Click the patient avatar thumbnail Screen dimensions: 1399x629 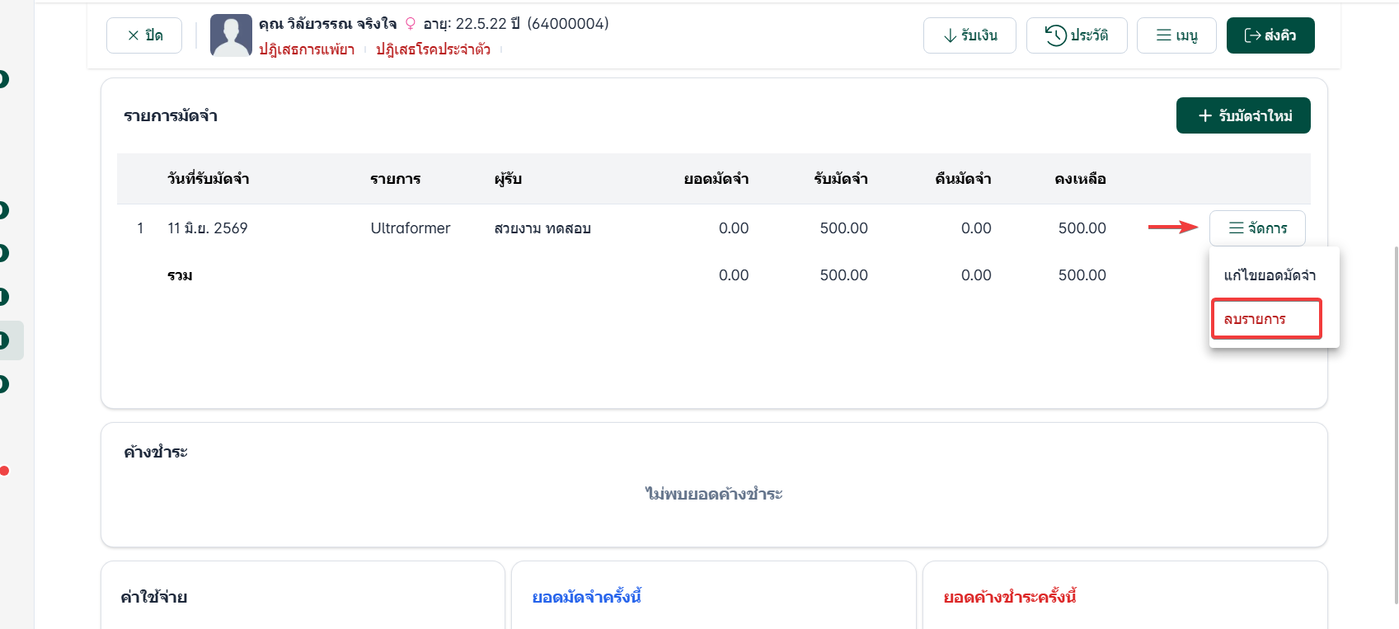(x=231, y=36)
